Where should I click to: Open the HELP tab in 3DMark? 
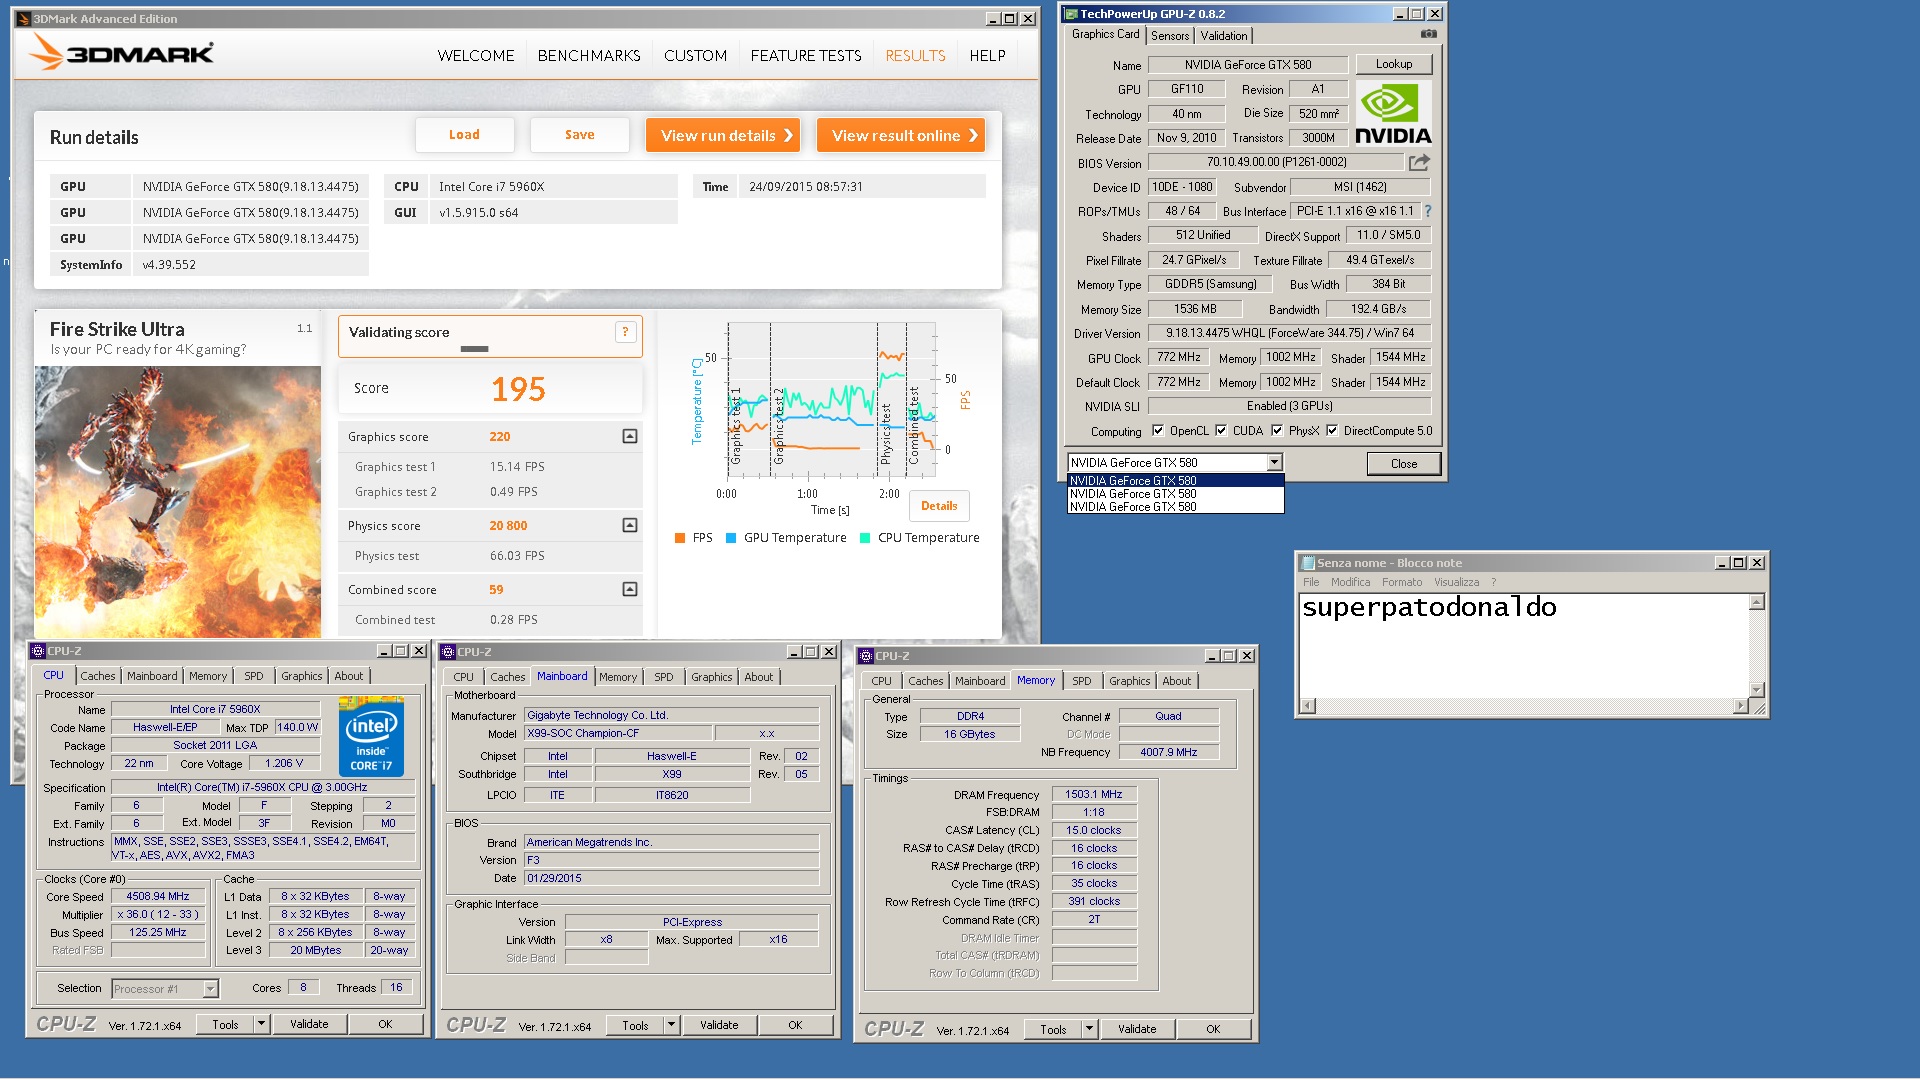click(987, 56)
